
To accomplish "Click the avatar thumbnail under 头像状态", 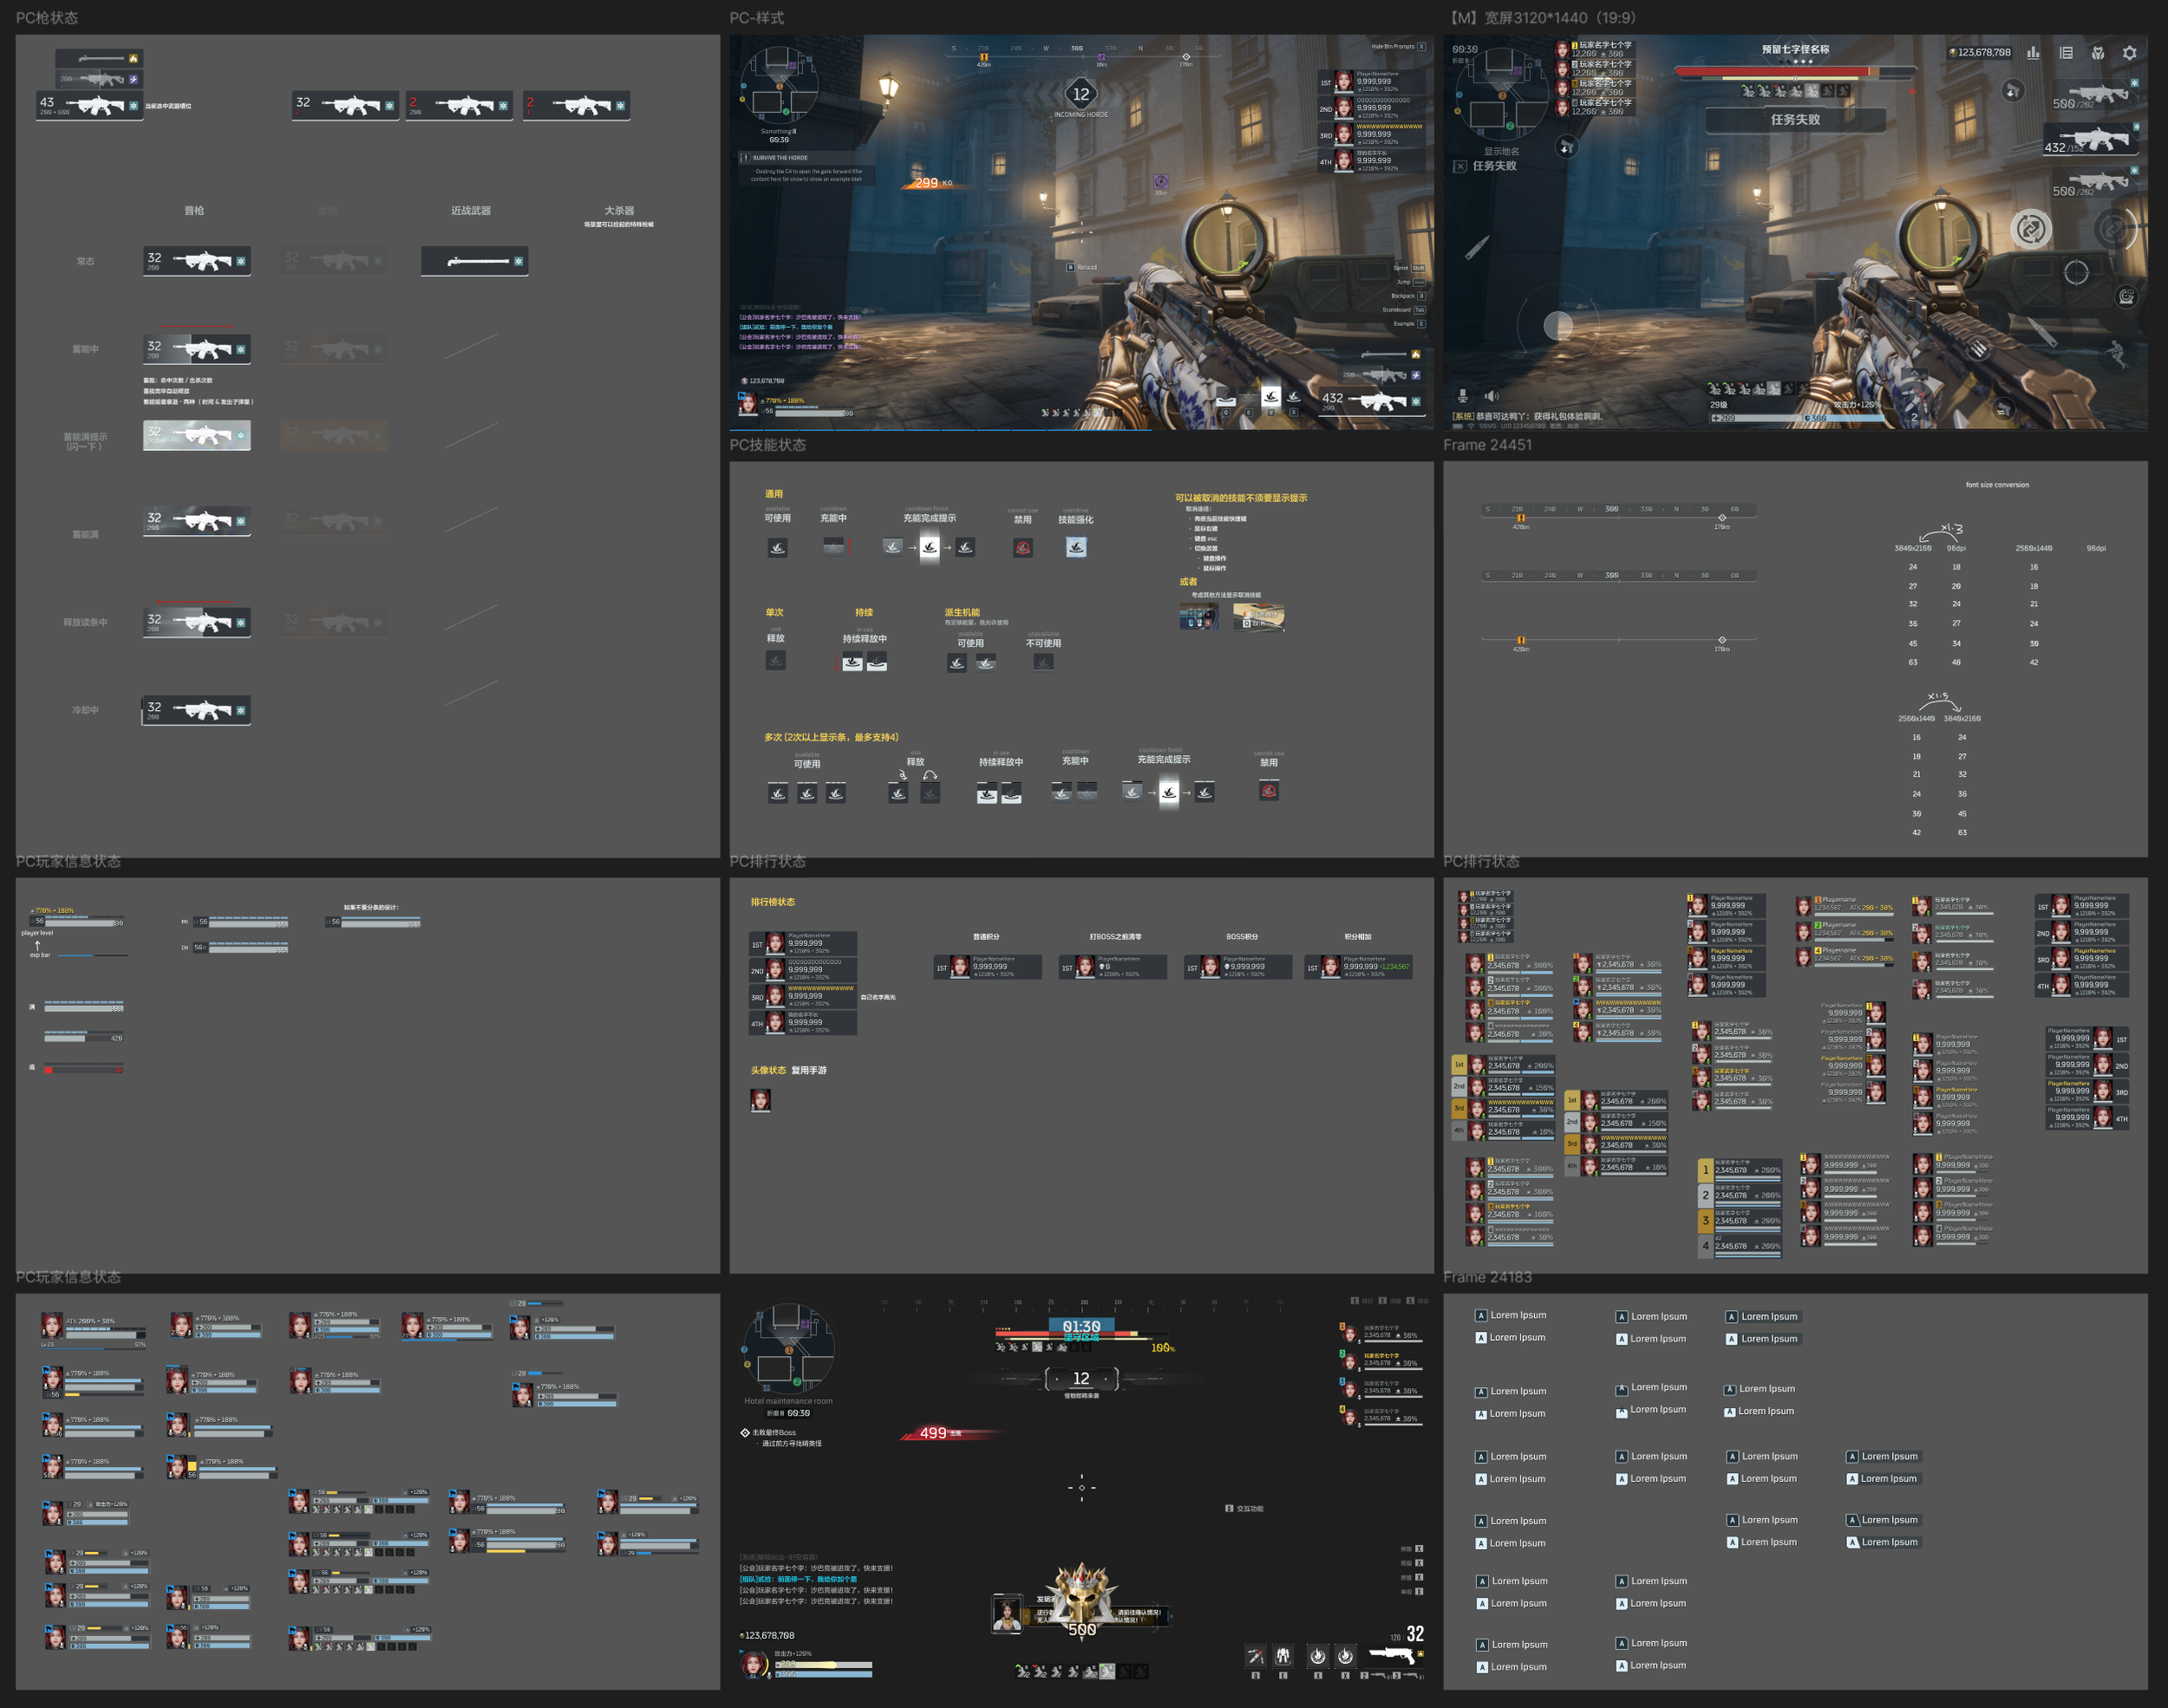I will (x=761, y=1100).
